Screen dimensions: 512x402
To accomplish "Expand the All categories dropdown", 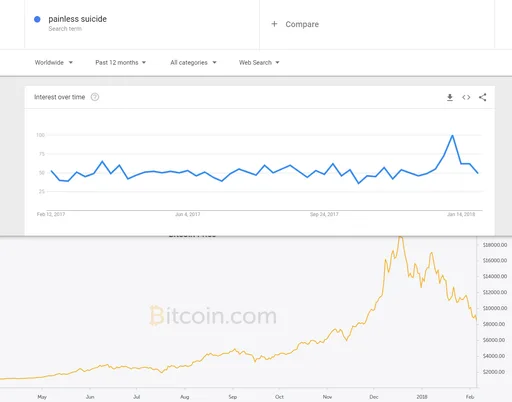I will 193,62.
